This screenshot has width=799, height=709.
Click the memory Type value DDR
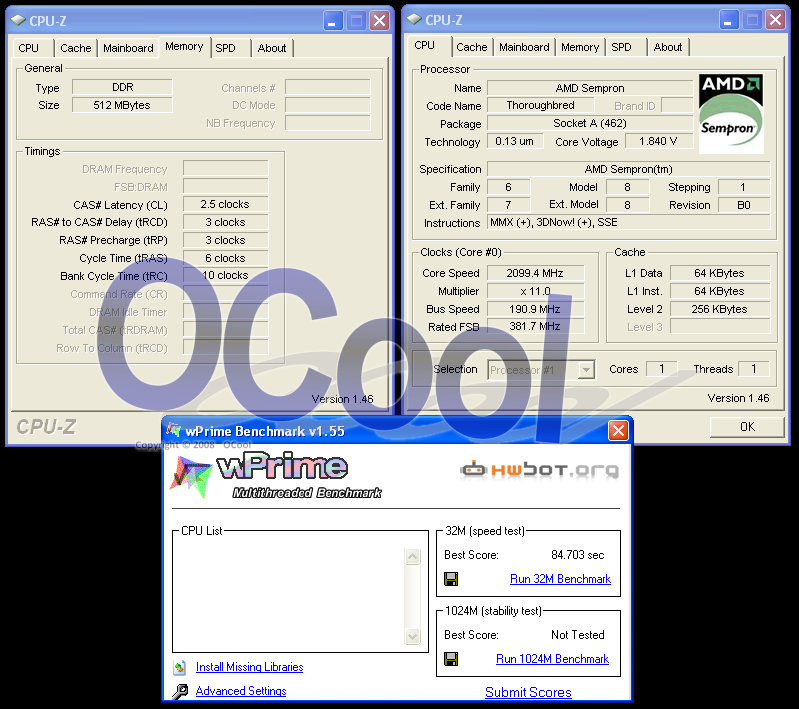coord(122,87)
